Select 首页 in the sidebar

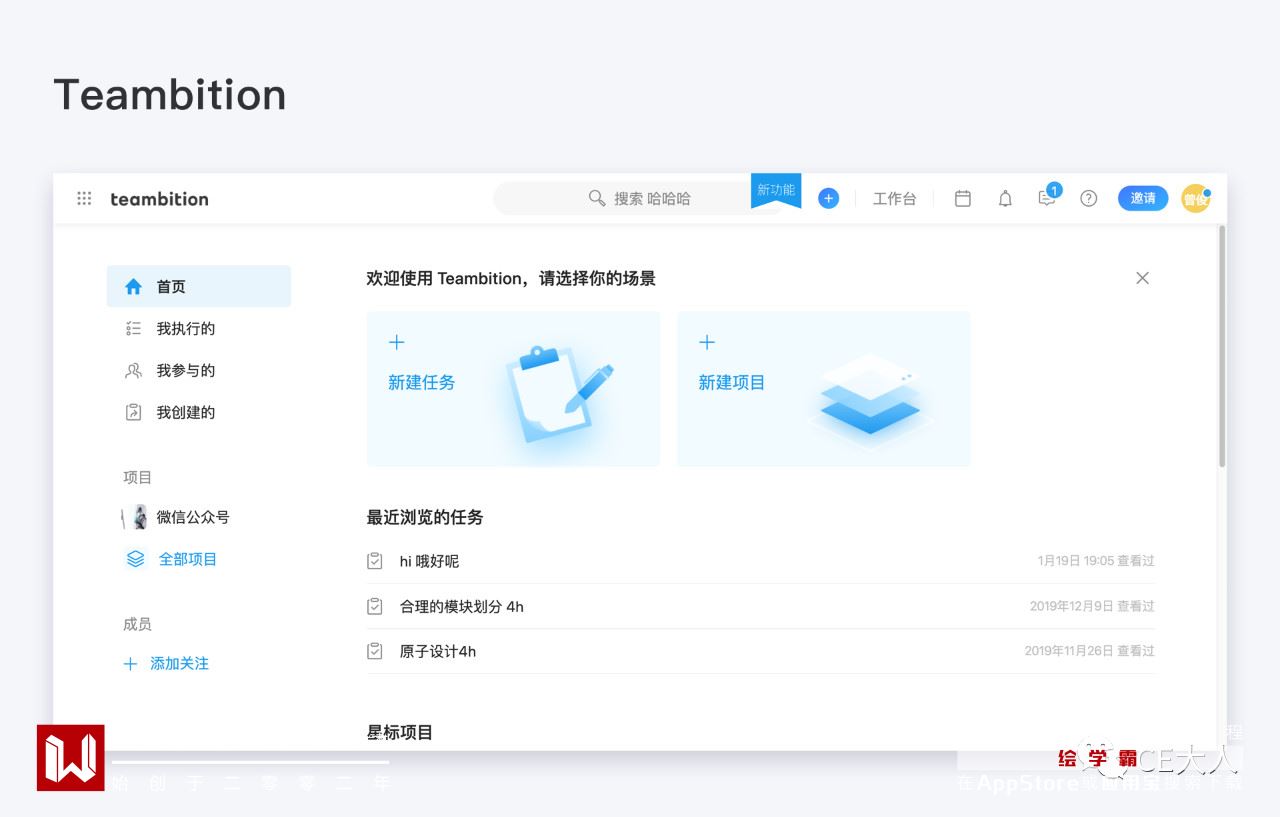(198, 286)
